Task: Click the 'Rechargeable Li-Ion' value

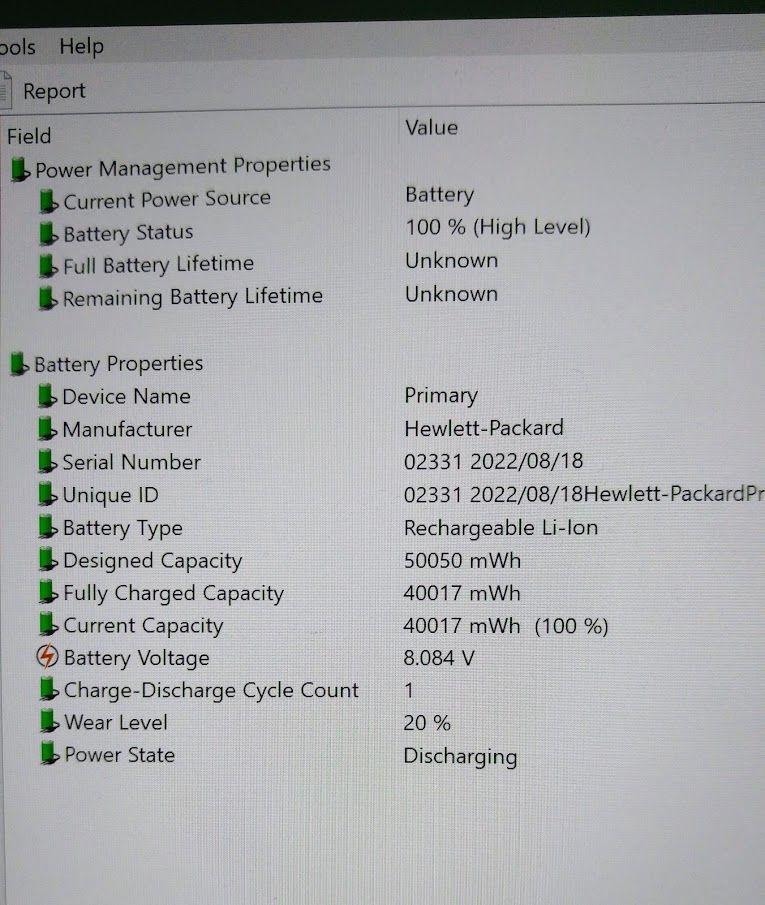Action: coord(501,529)
